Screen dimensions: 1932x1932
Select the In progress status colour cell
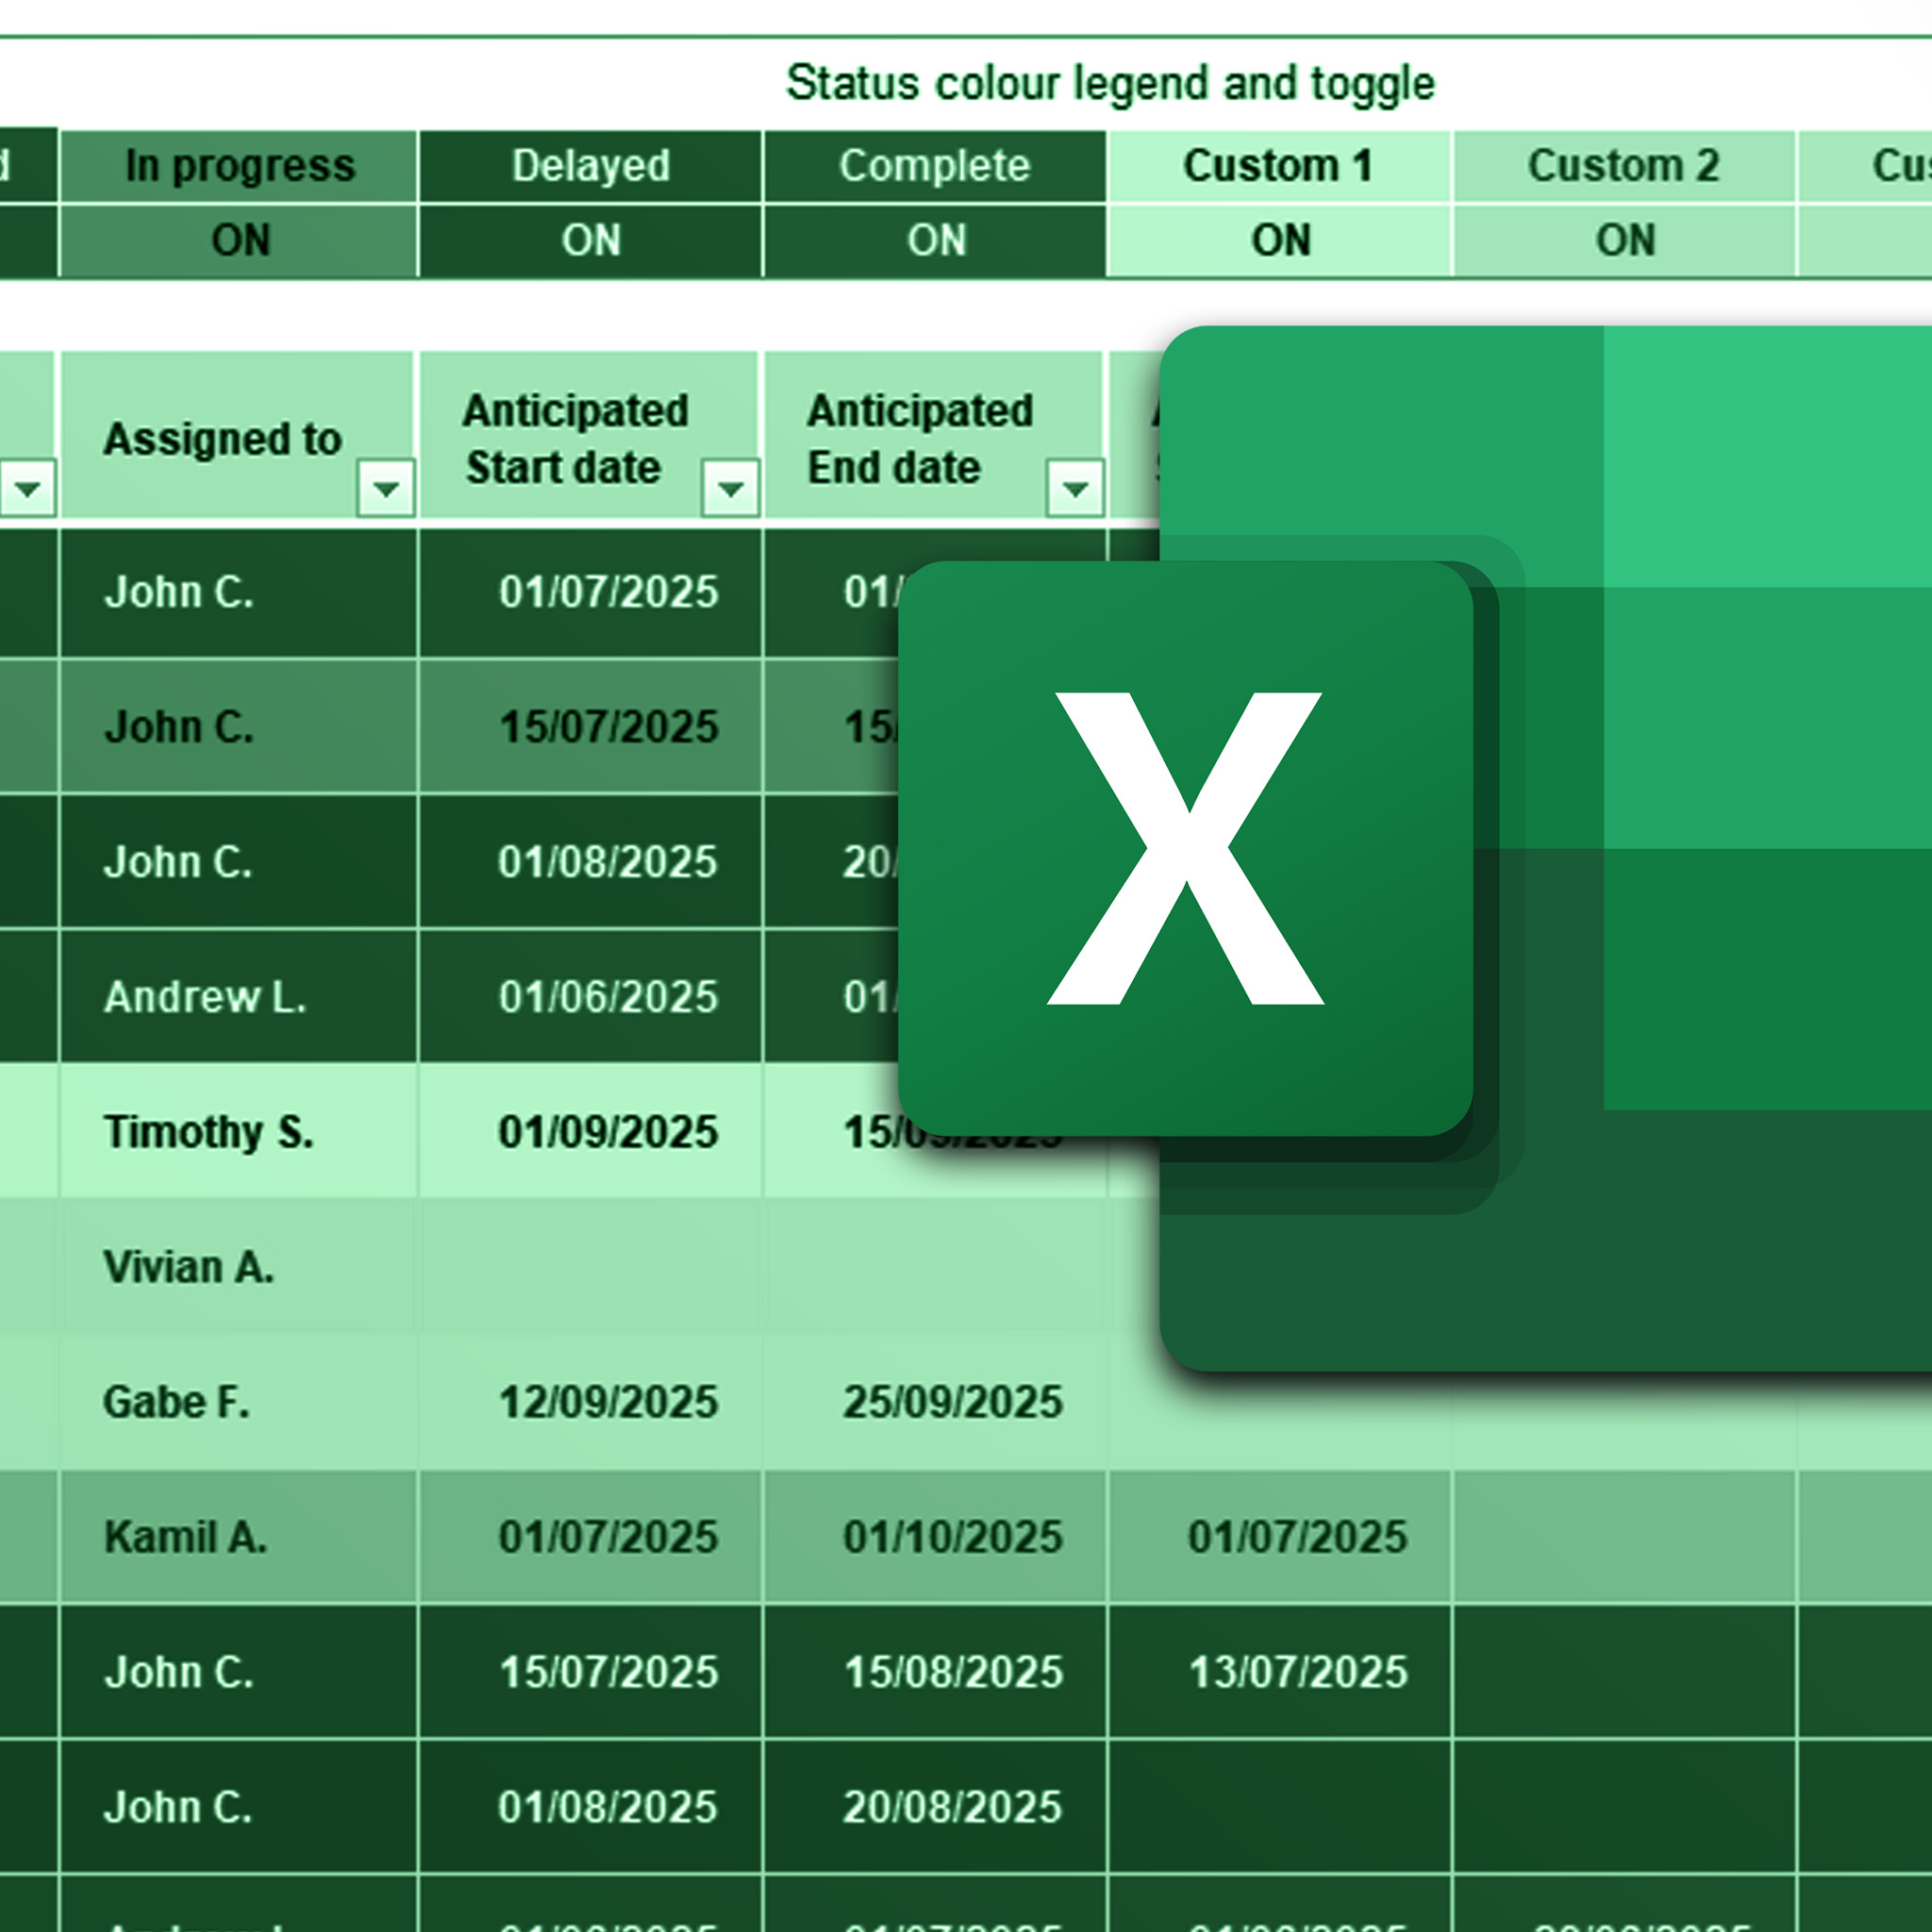[x=239, y=166]
